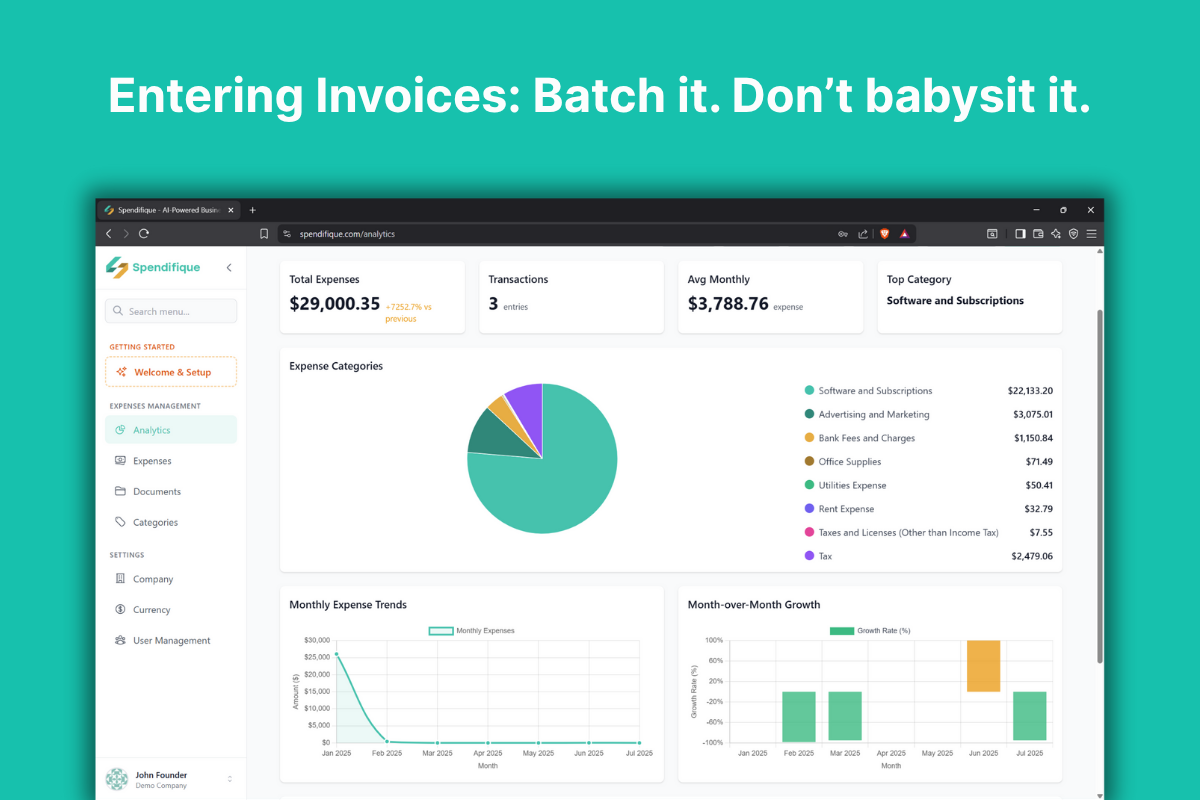The image size is (1200, 800).
Task: Click the Search menu input field
Action: (x=171, y=311)
